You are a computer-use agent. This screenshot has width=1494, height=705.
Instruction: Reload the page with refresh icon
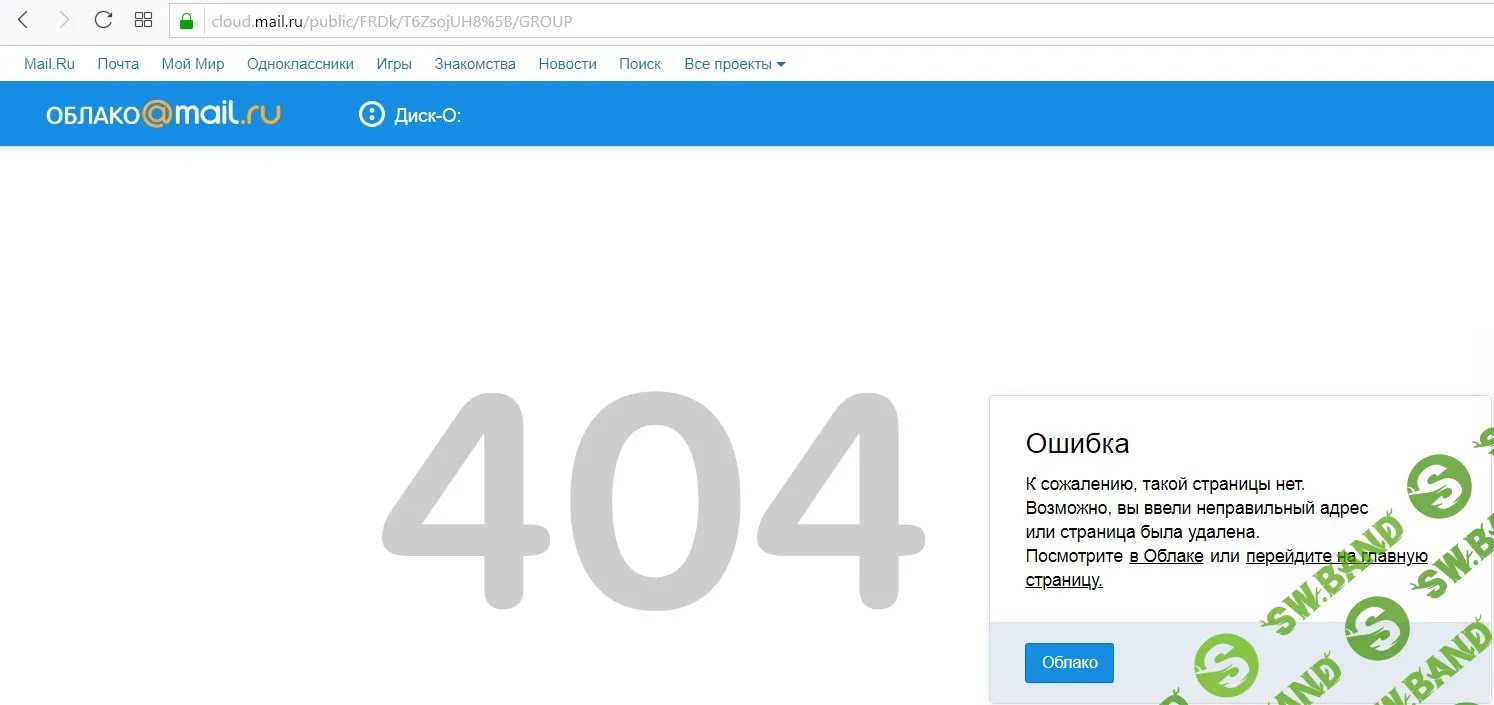pyautogui.click(x=103, y=20)
